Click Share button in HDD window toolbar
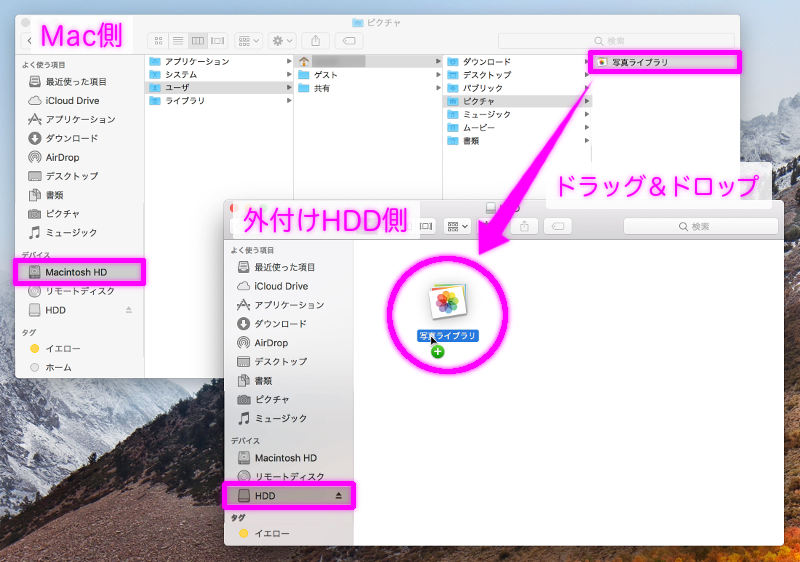Screen dimensions: 800x562 pos(524,226)
